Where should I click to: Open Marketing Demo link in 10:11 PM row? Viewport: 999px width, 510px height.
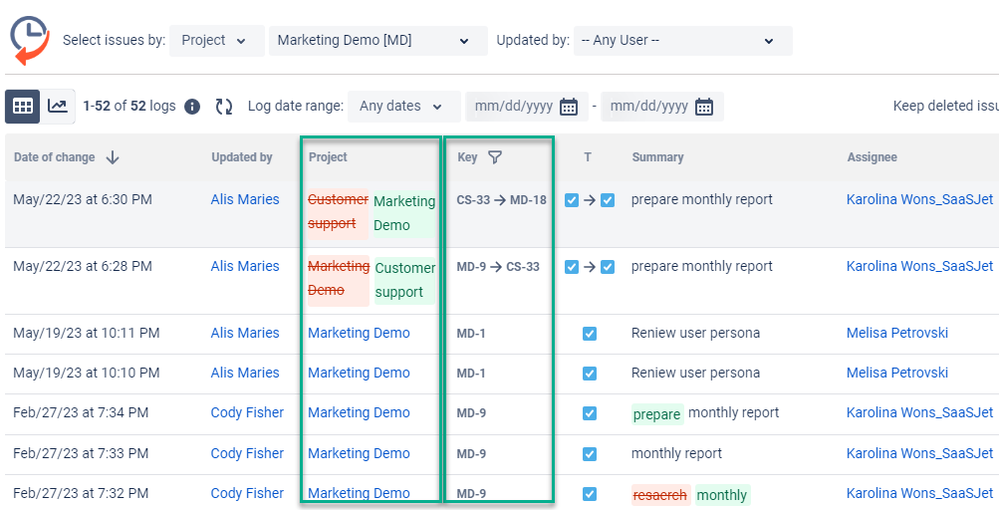pos(359,333)
